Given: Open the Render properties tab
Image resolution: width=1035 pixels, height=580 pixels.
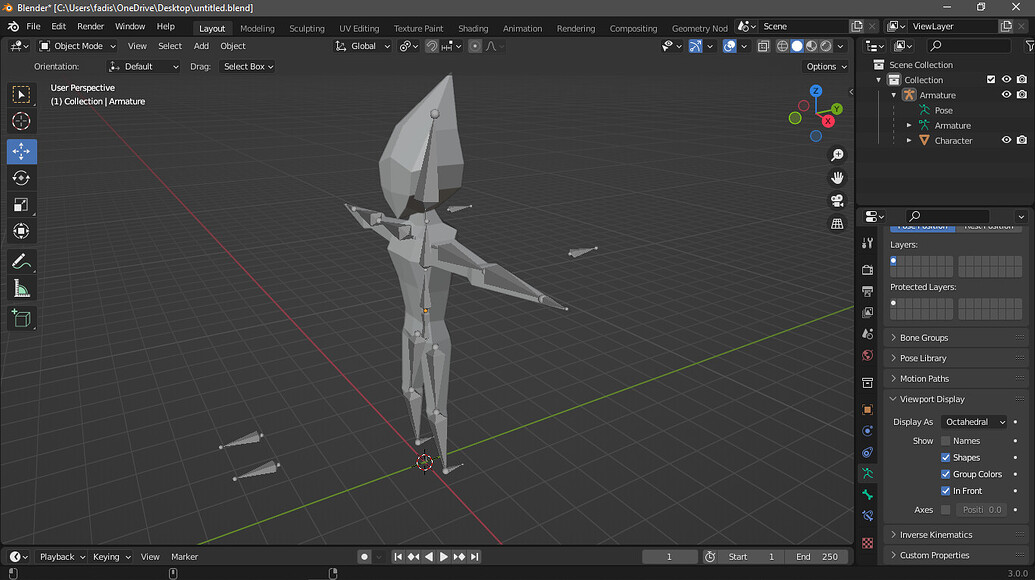Looking at the screenshot, I should (x=867, y=270).
